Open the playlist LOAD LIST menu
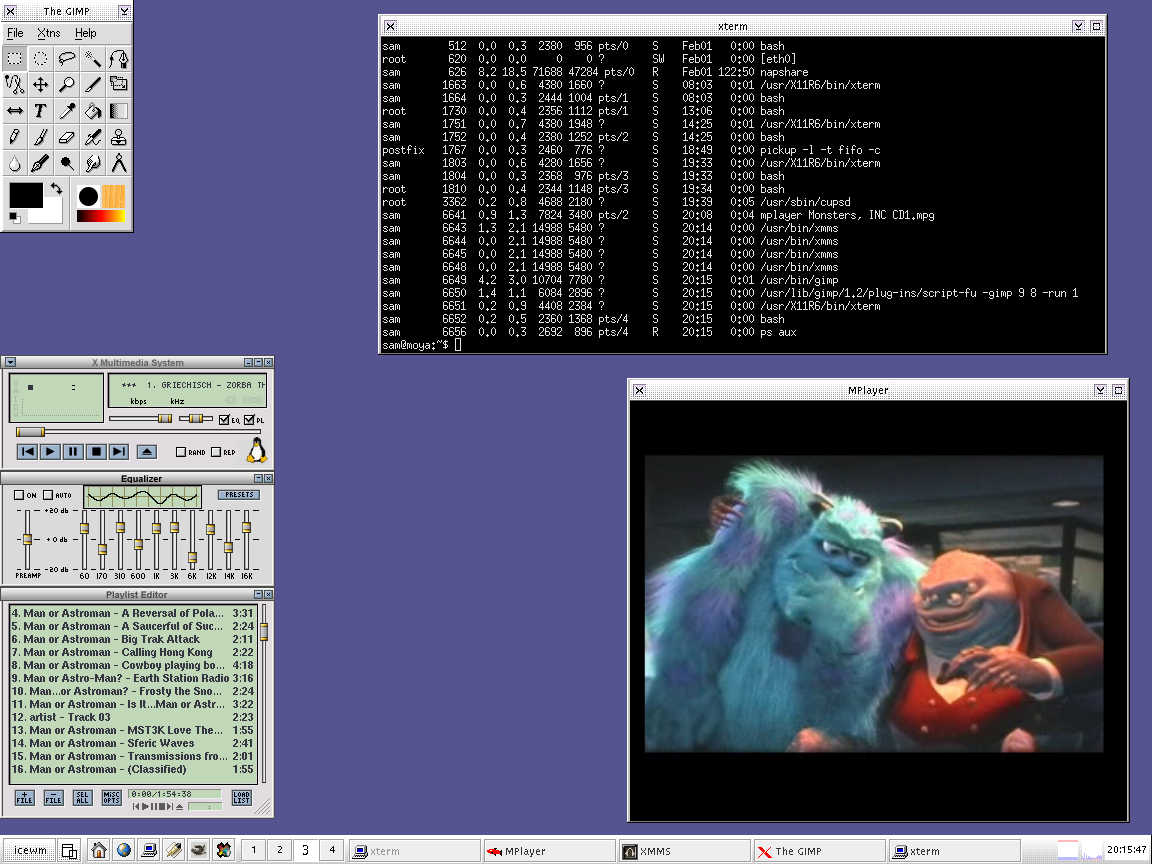This screenshot has width=1152, height=864. (241, 797)
